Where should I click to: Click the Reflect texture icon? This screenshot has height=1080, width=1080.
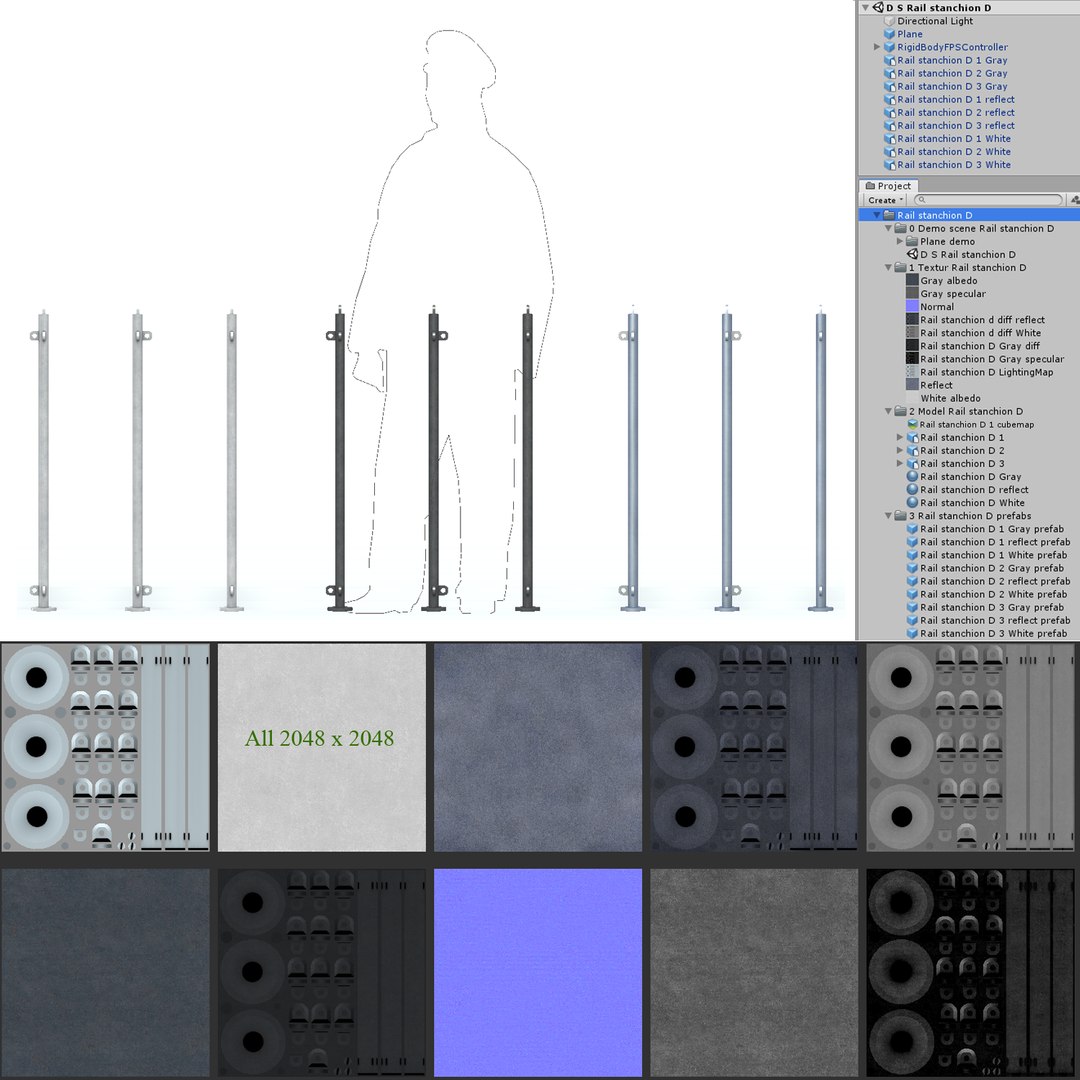[912, 385]
